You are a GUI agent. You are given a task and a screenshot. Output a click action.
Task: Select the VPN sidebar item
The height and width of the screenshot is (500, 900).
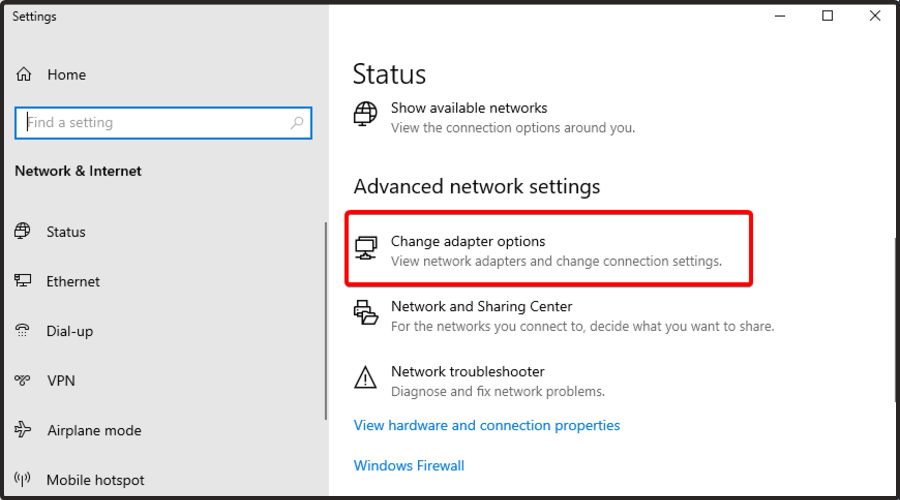click(x=60, y=381)
